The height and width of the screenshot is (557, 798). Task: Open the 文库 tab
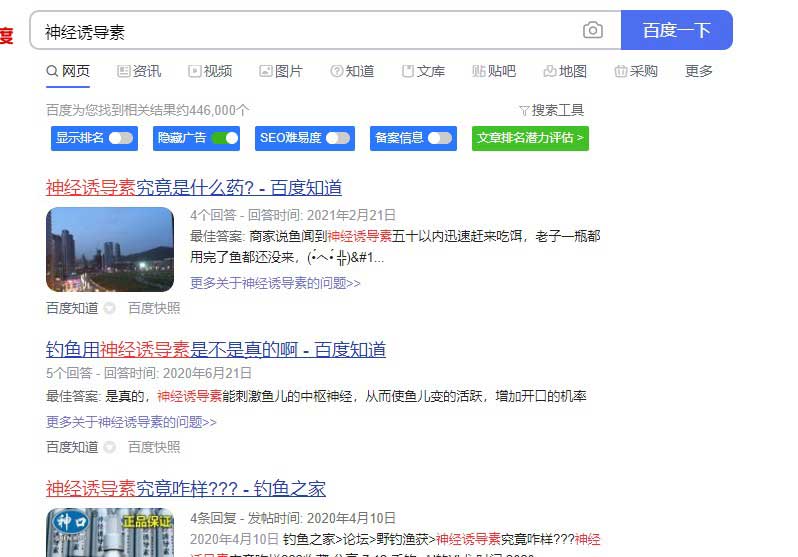tap(423, 71)
